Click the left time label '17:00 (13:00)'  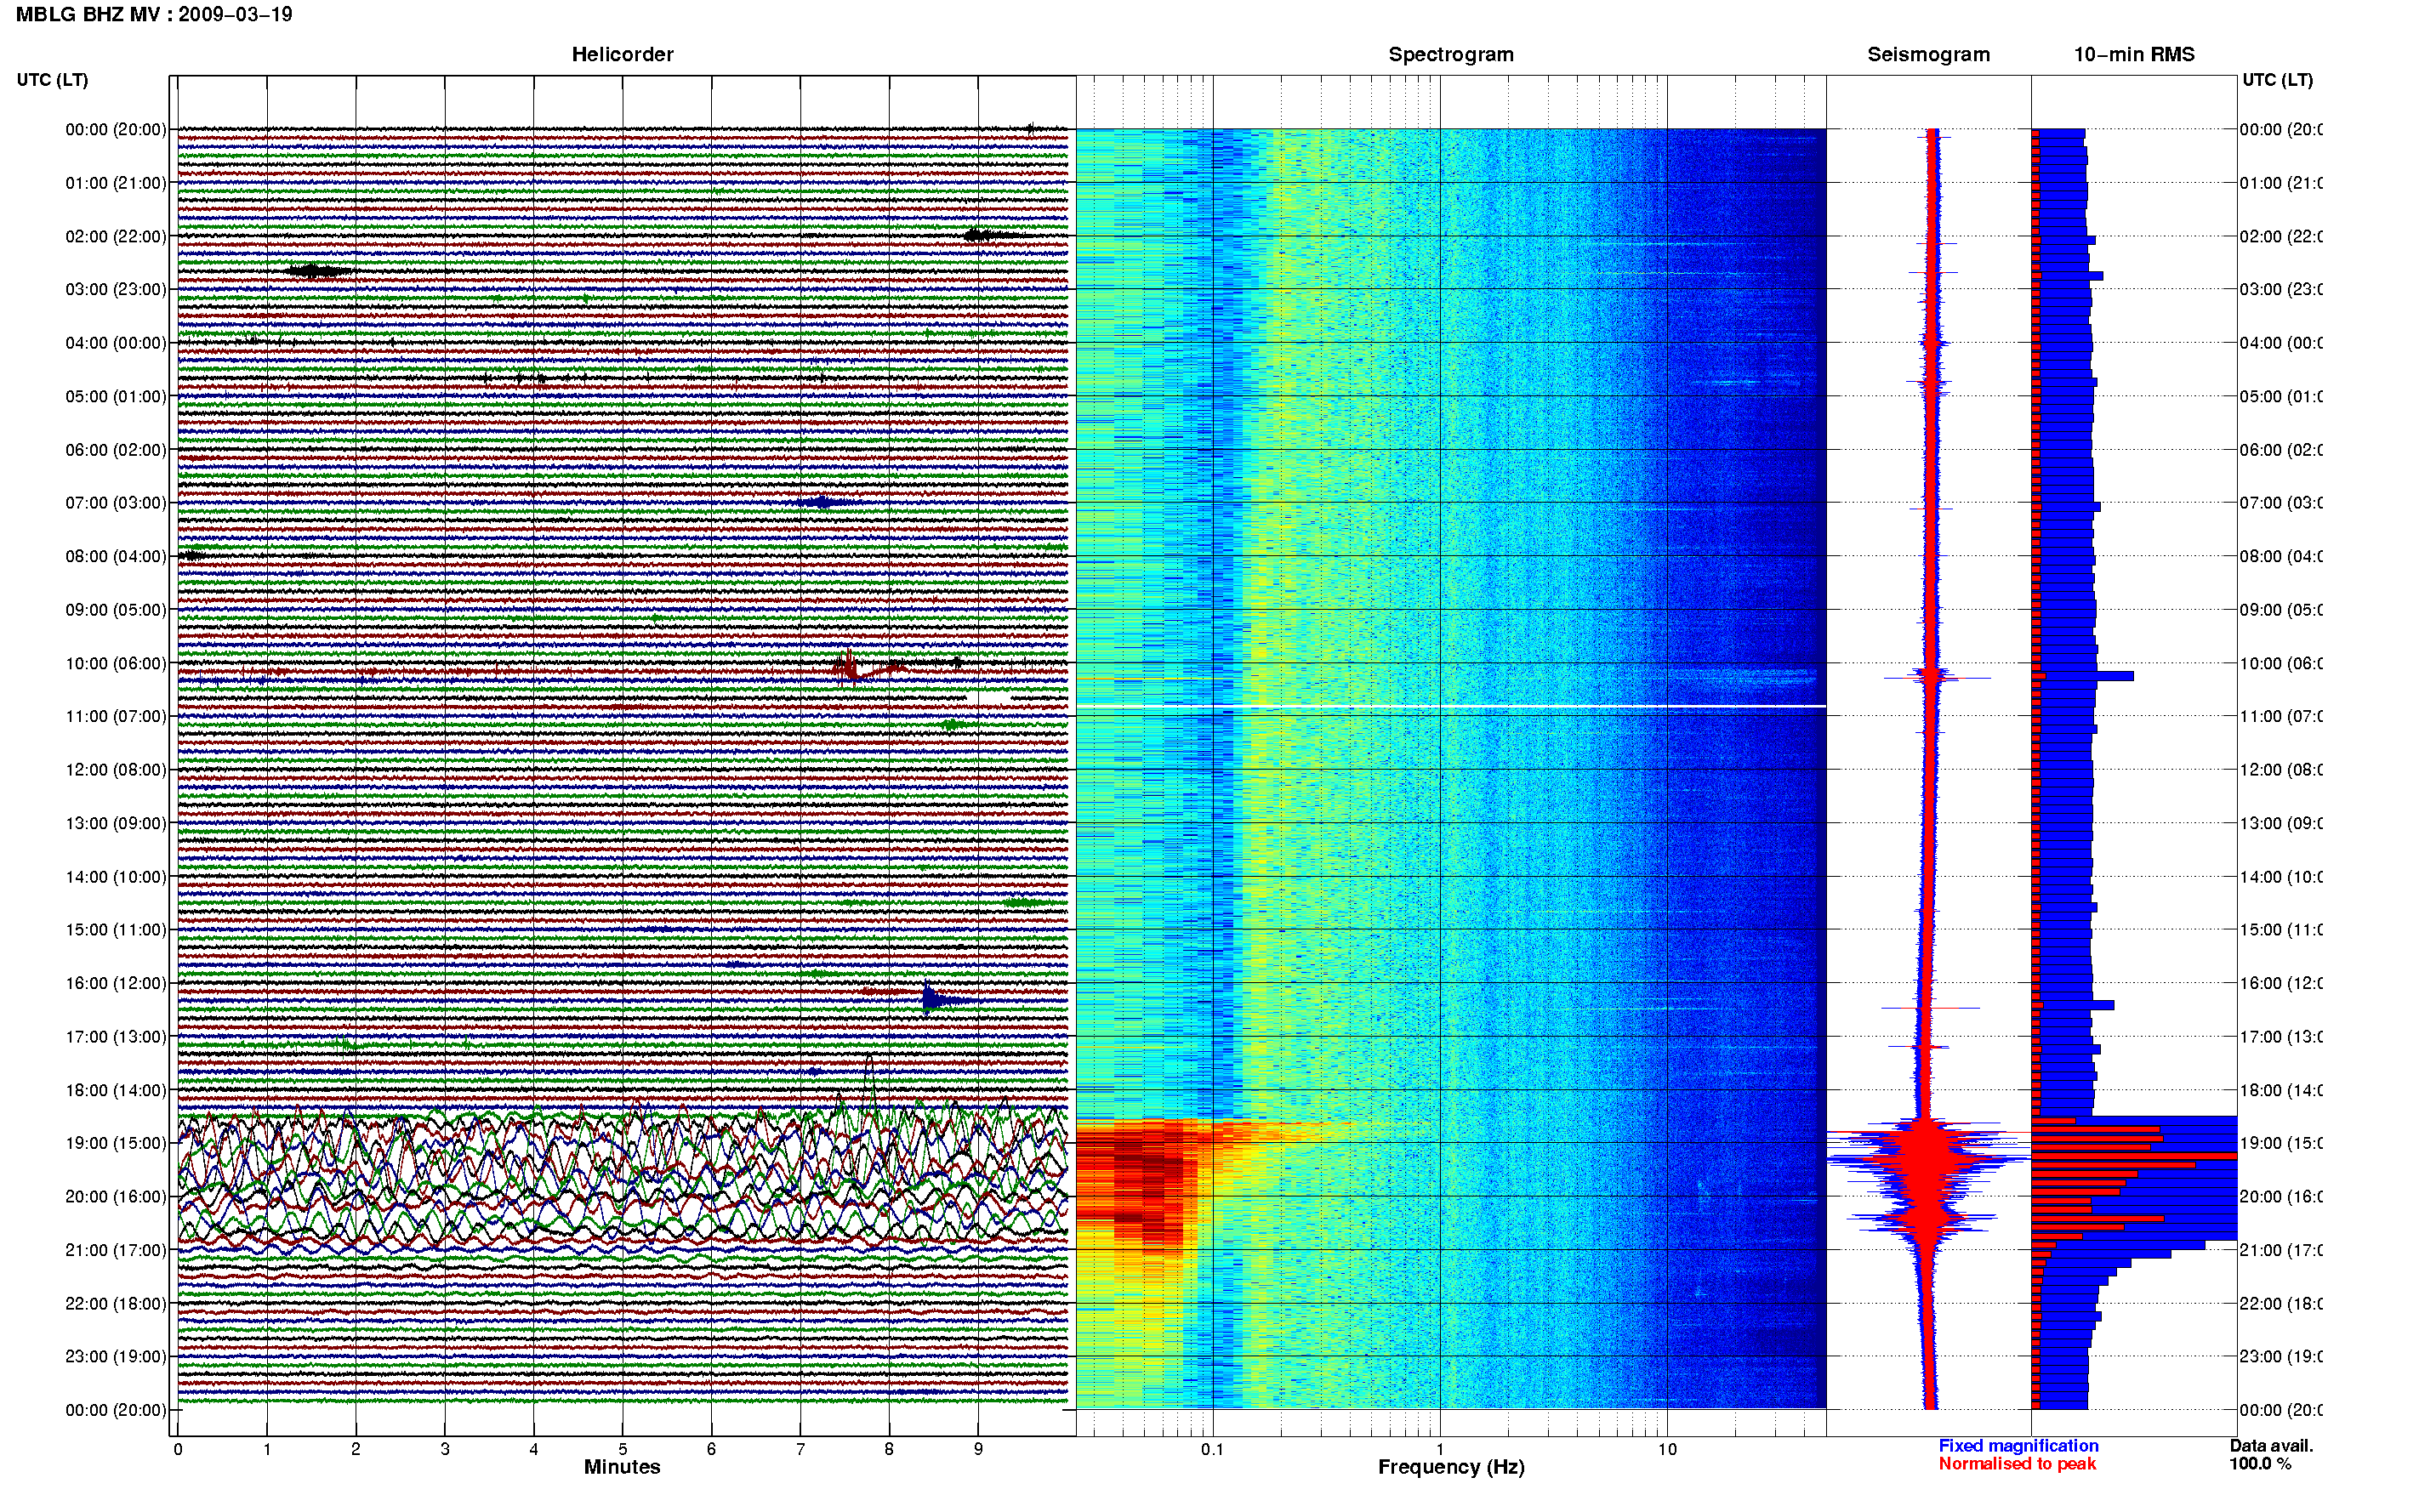(116, 1037)
